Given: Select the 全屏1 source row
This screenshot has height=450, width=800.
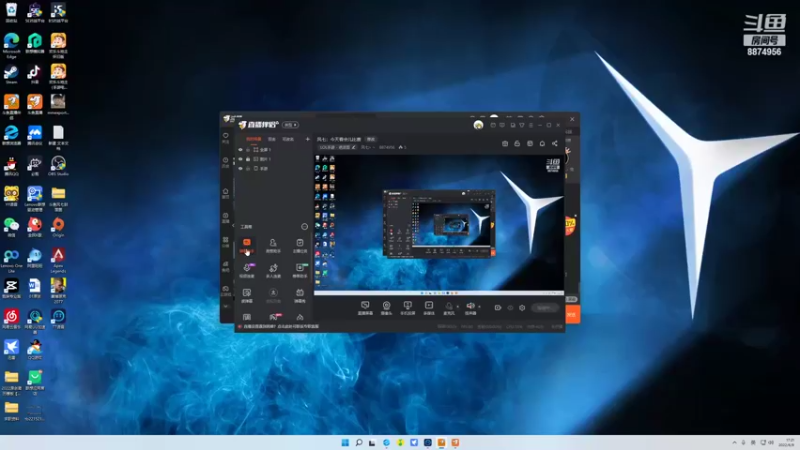Looking at the screenshot, I should (x=274, y=150).
